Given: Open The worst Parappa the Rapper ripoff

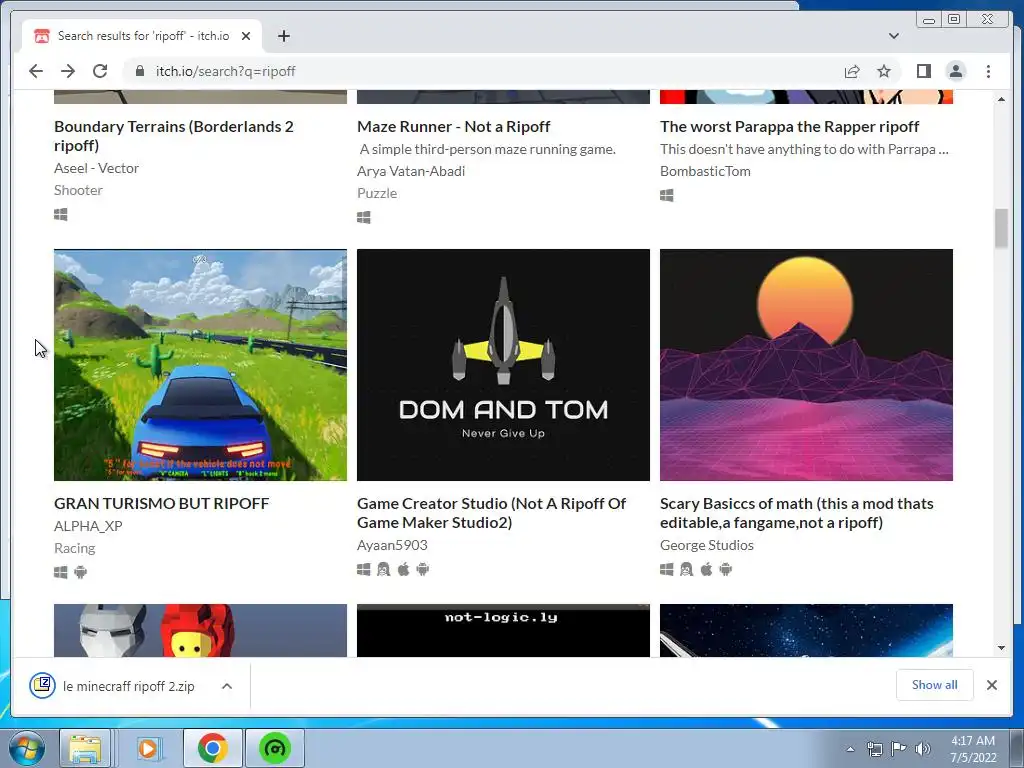Looking at the screenshot, I should [x=790, y=127].
